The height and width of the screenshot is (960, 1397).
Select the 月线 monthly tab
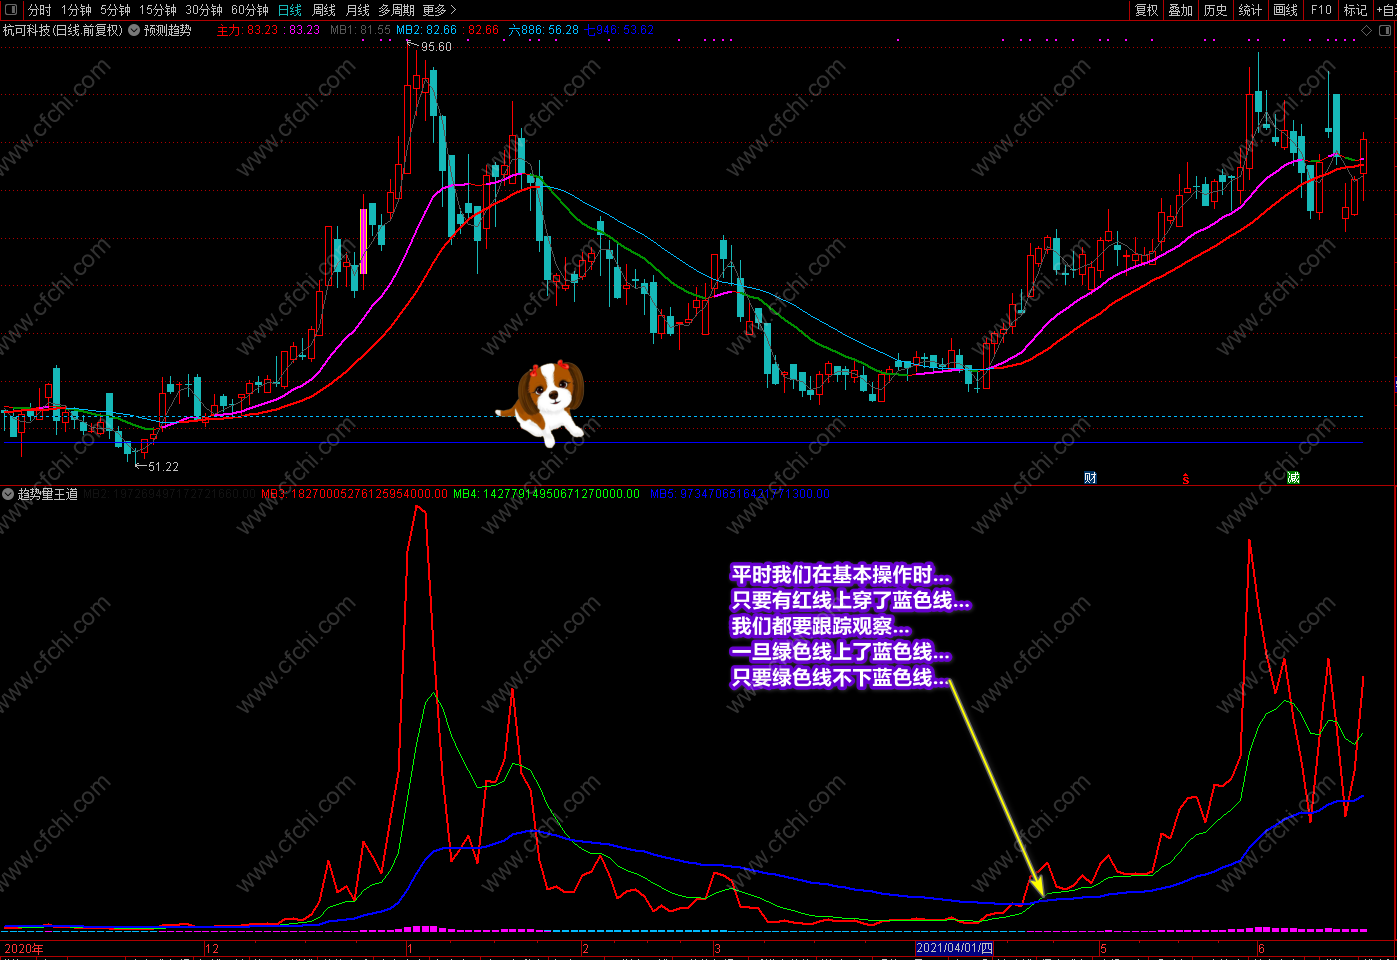tap(357, 10)
